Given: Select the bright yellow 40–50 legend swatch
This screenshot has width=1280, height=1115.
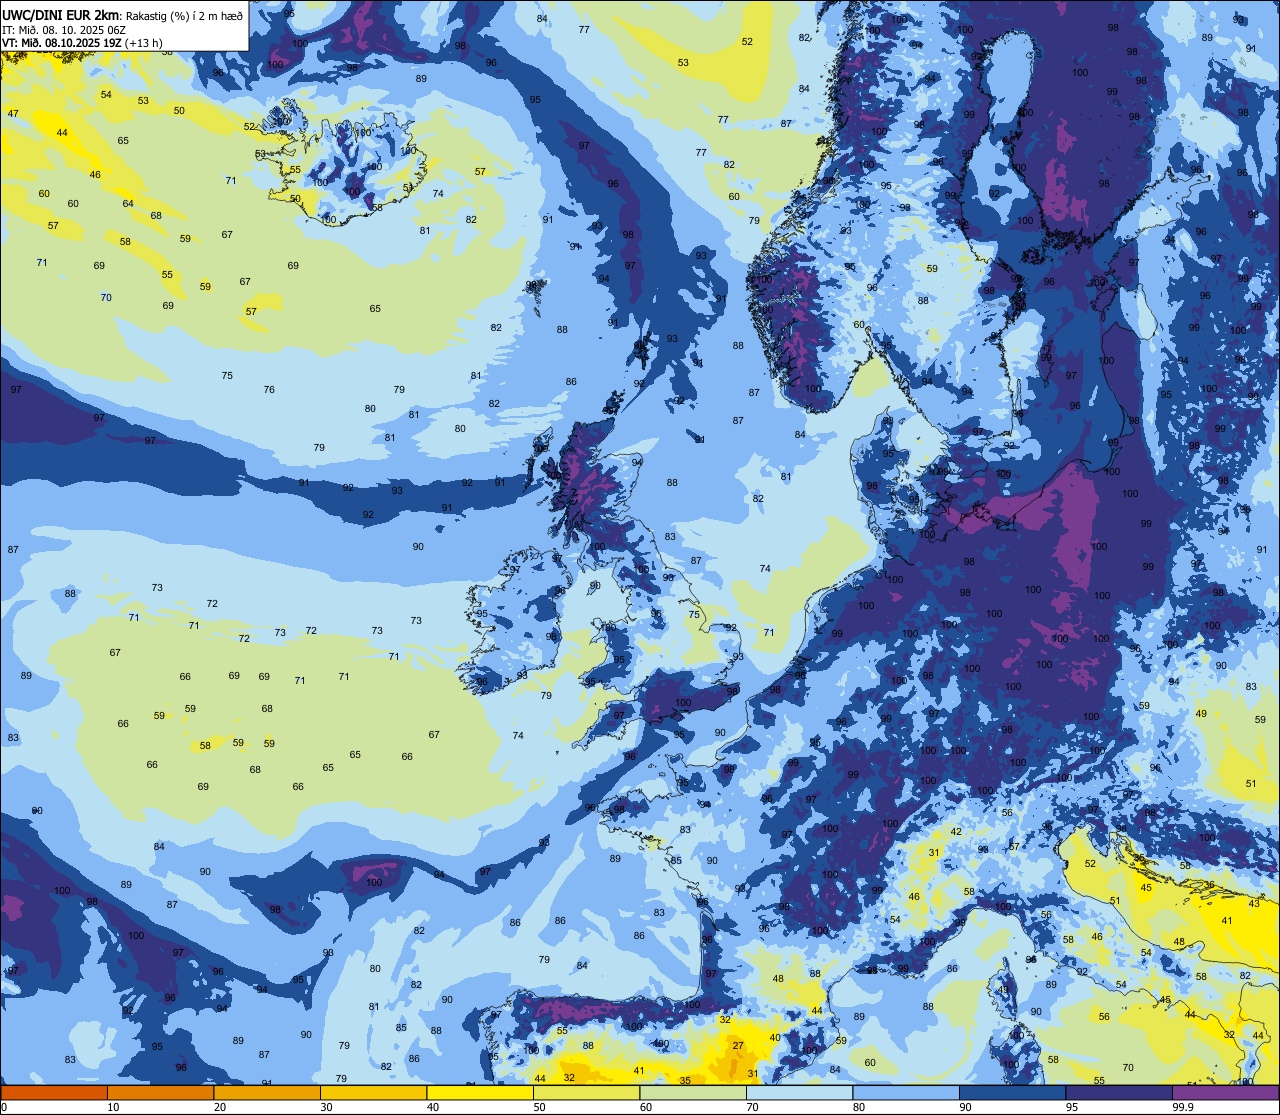Looking at the screenshot, I should point(480,1093).
